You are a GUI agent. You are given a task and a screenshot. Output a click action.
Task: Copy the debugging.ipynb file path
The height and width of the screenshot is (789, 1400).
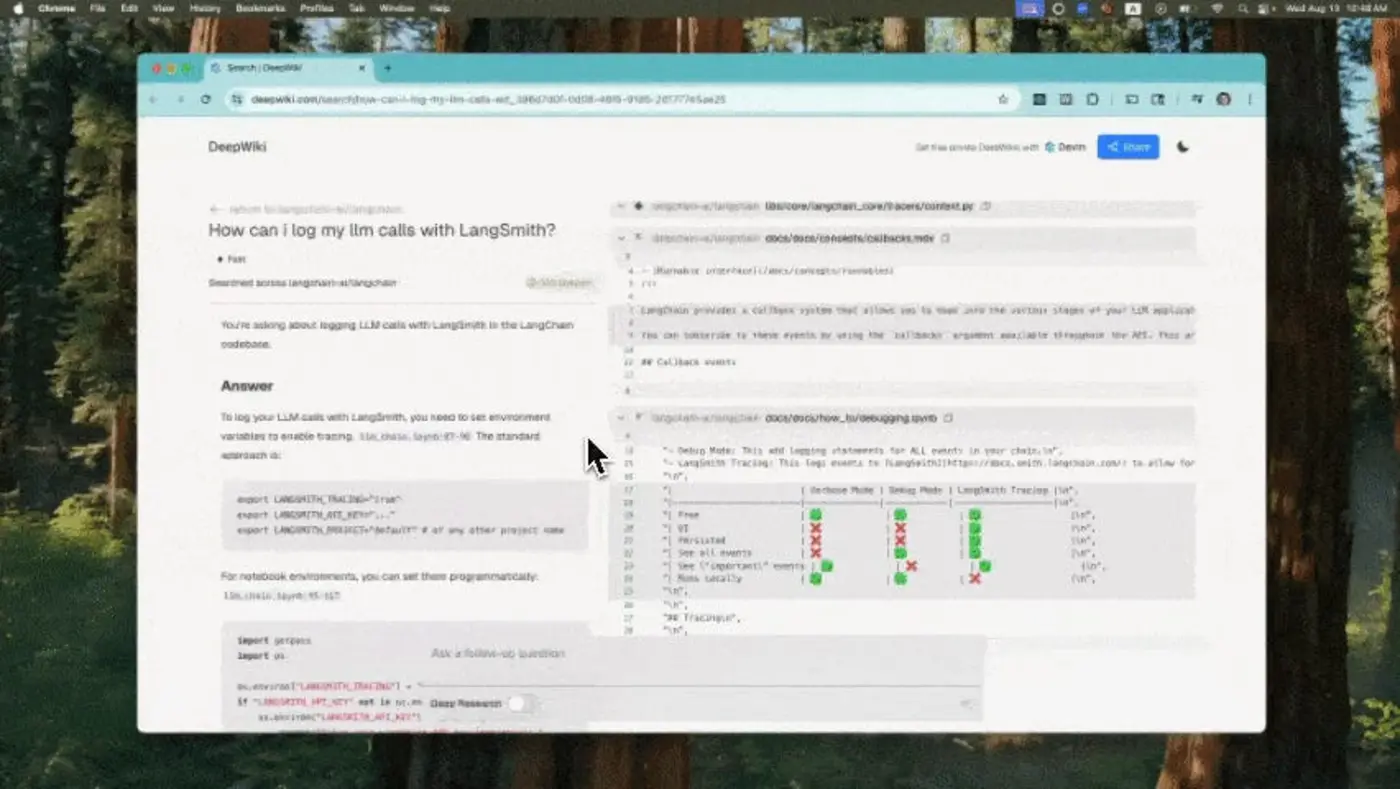point(948,418)
